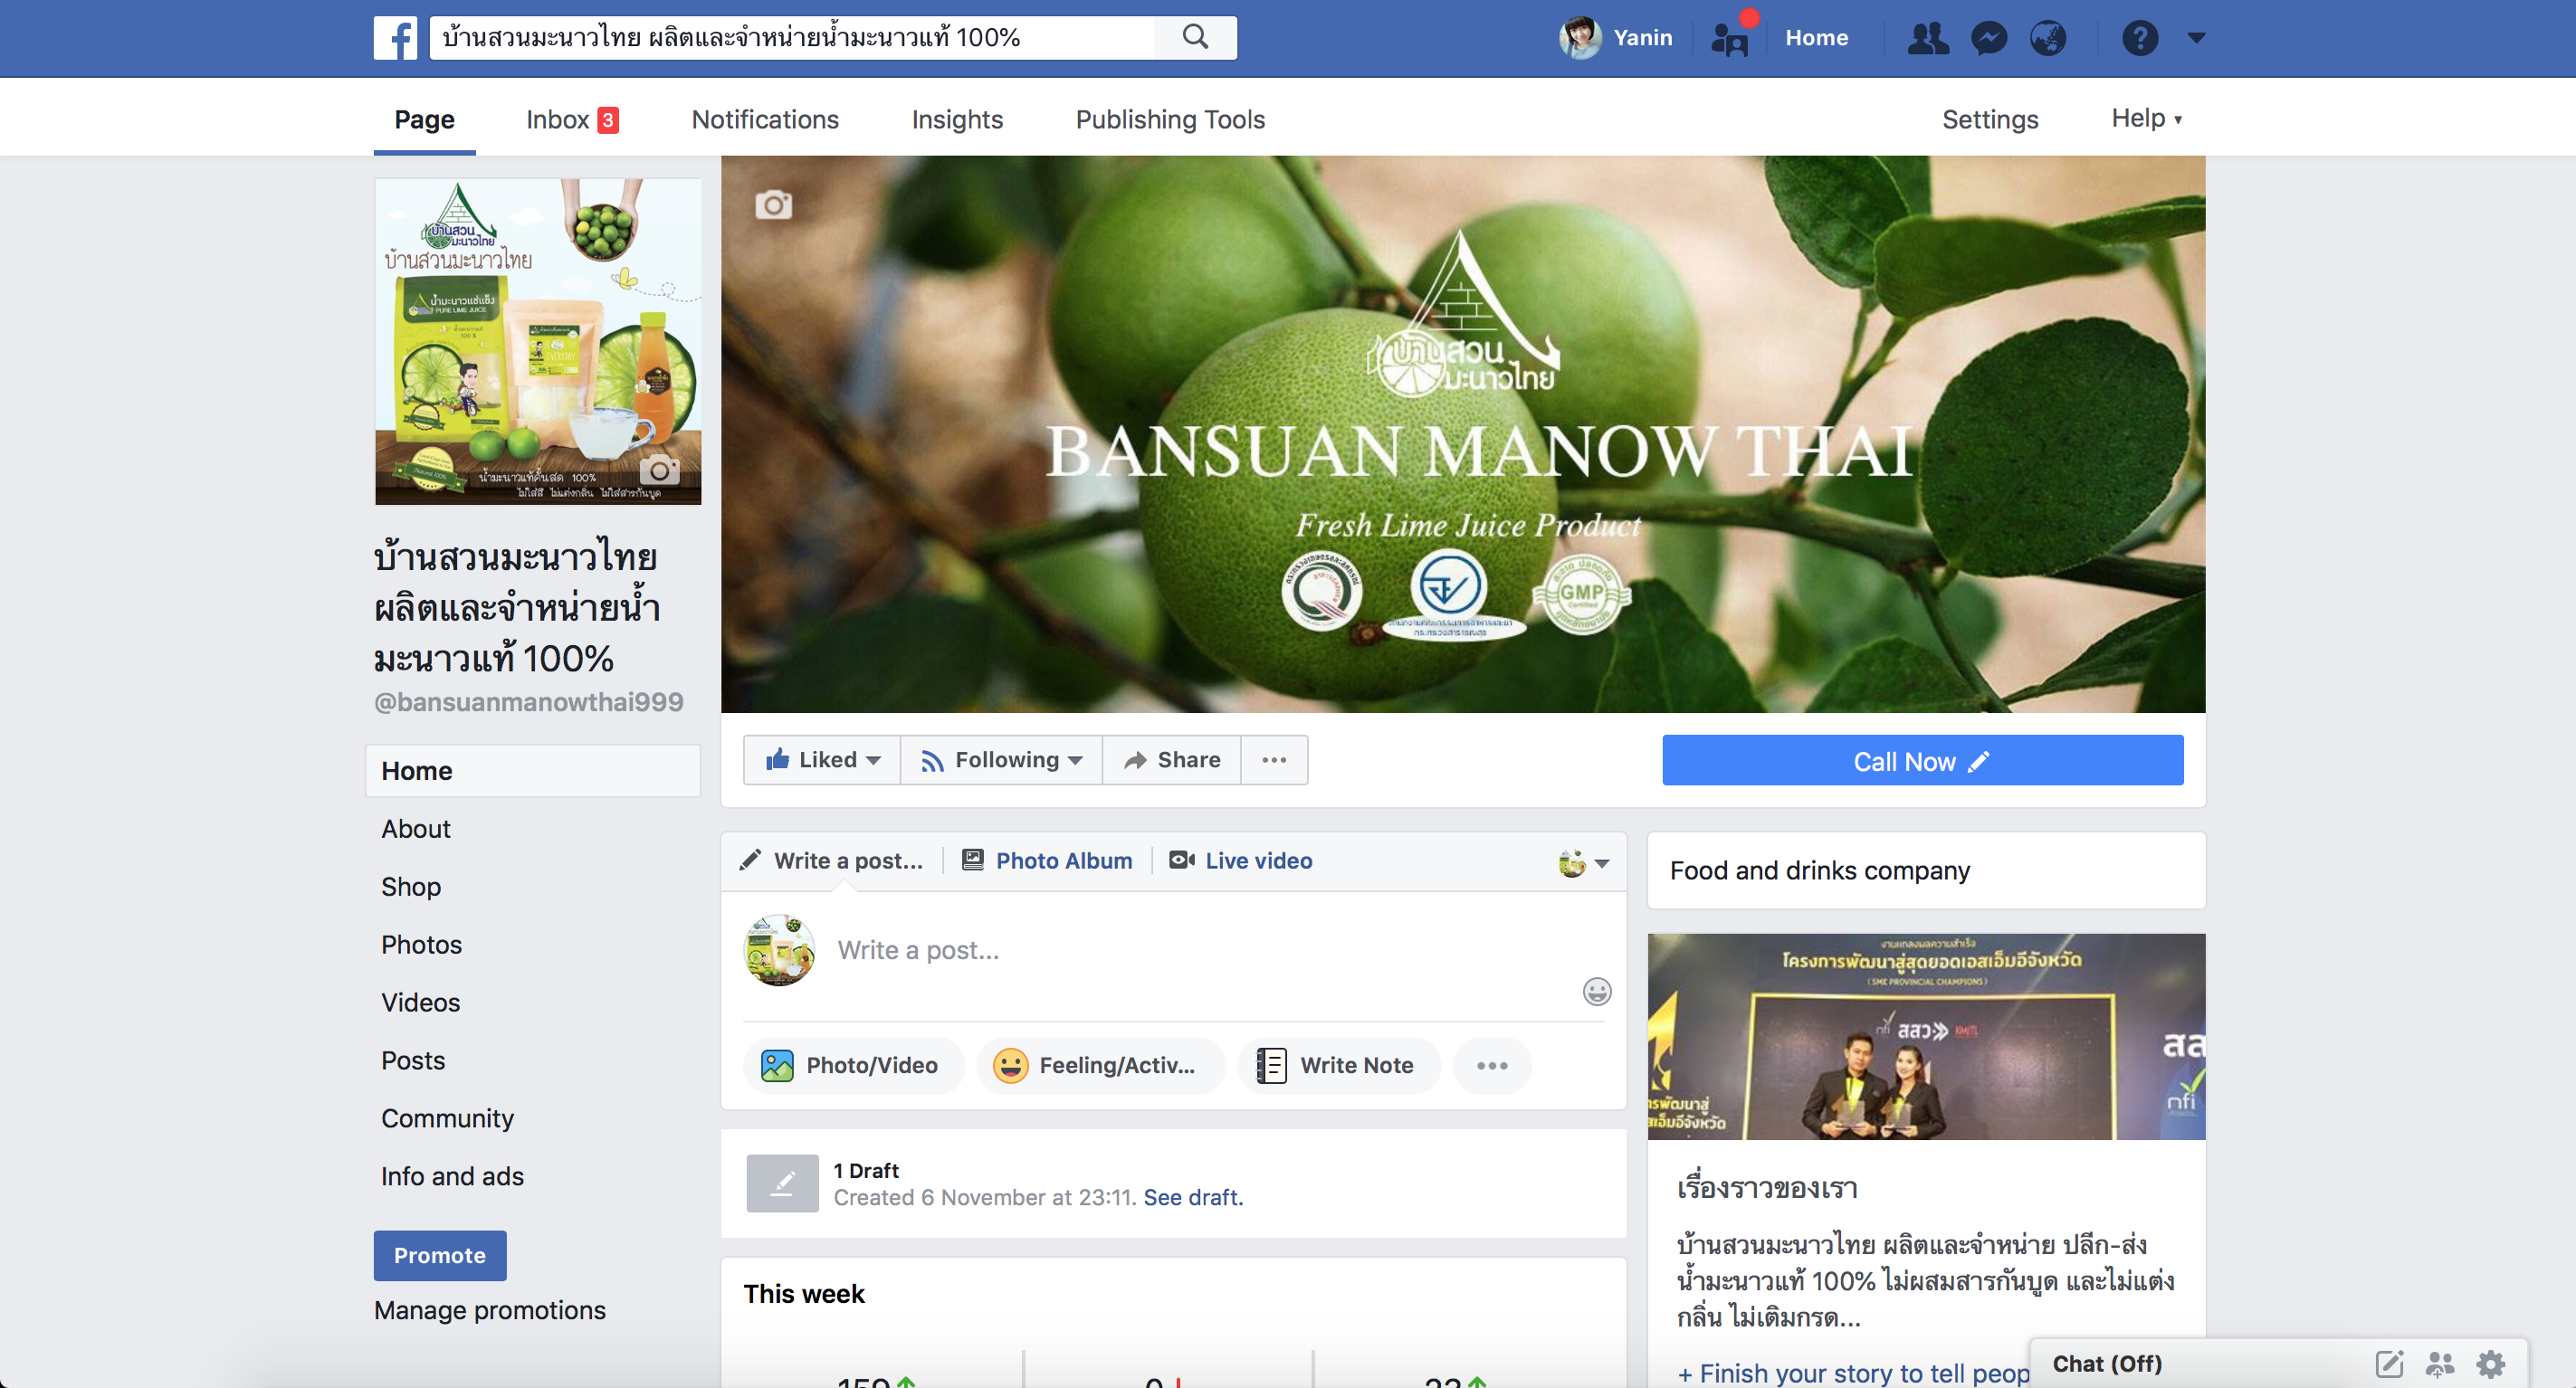The width and height of the screenshot is (2576, 1388).
Task: Click @bansuanmanowthai999 username
Action: 529,702
